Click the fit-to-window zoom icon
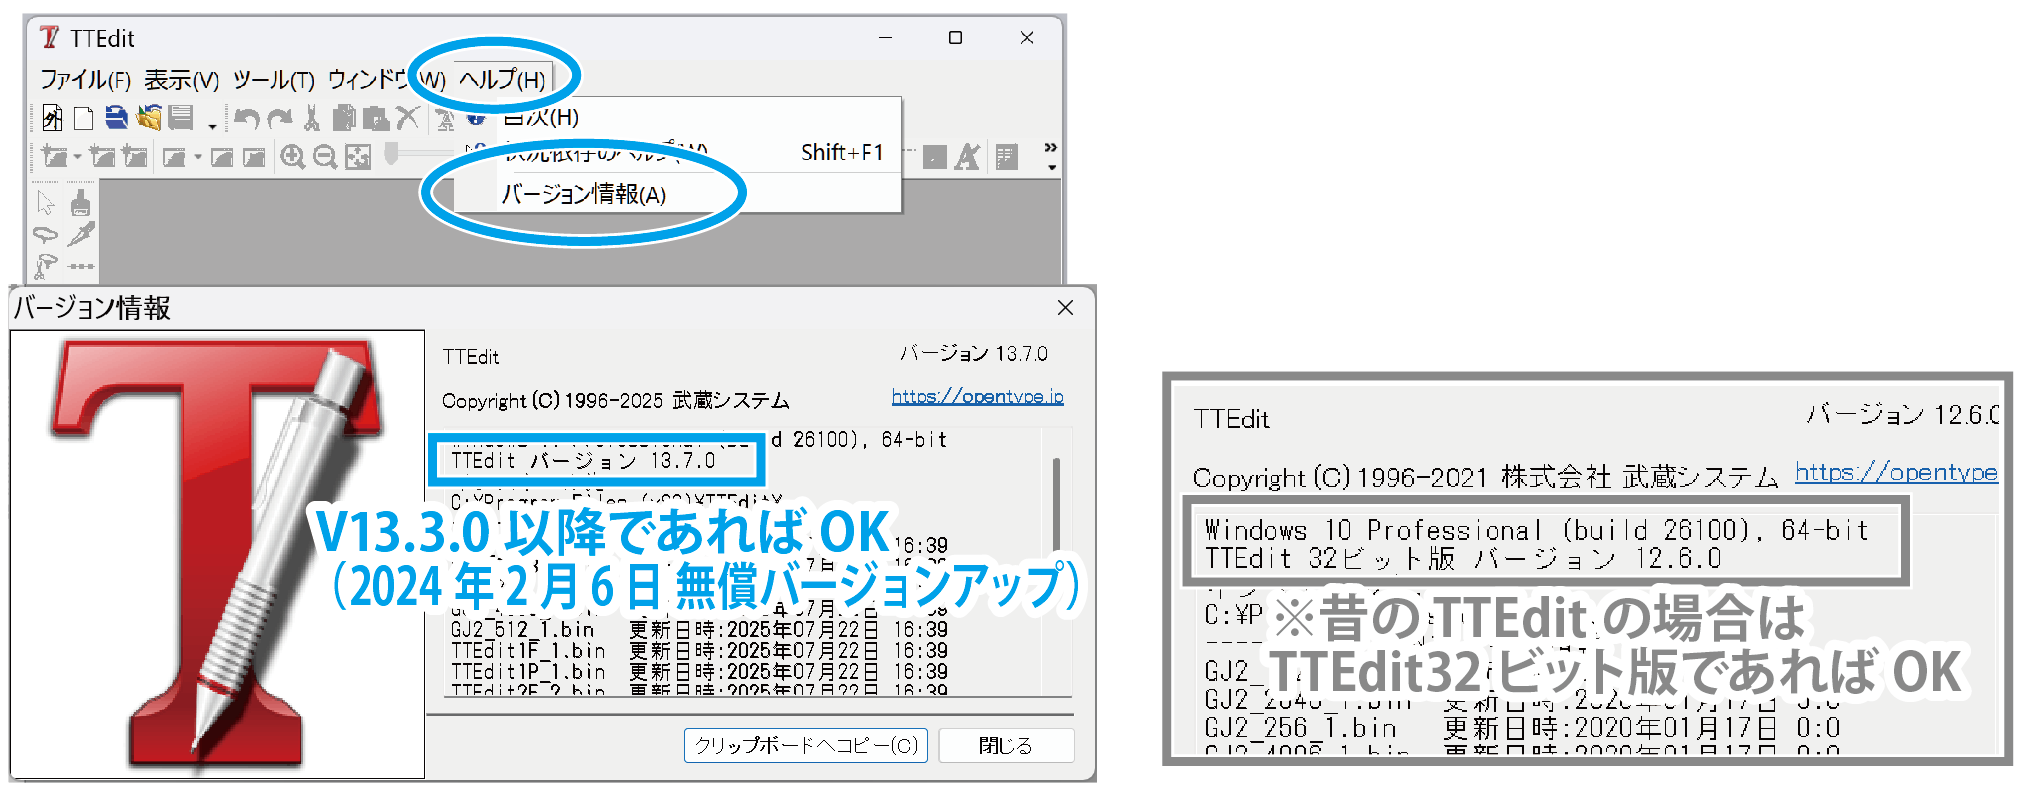Screen dimensions: 2023x786 (357, 157)
